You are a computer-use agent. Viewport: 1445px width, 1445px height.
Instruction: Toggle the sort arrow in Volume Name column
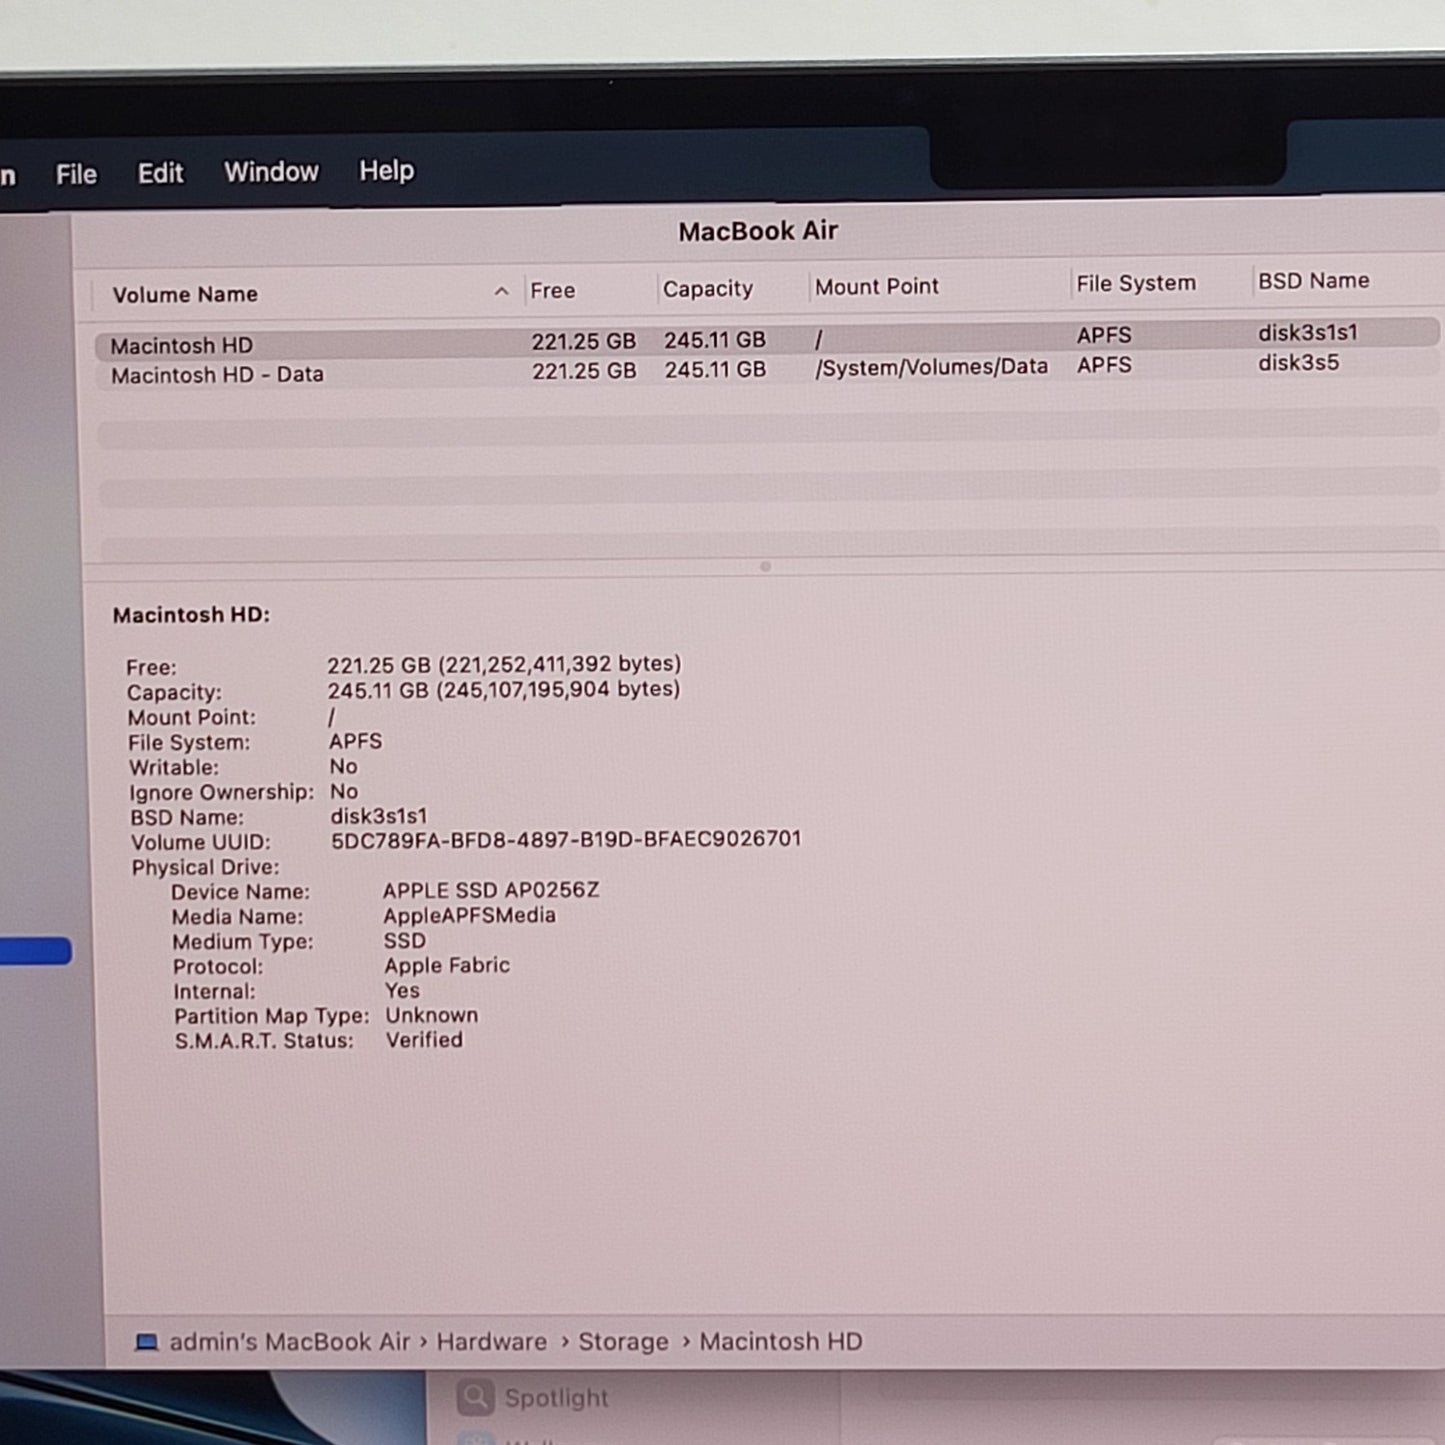pyautogui.click(x=501, y=291)
